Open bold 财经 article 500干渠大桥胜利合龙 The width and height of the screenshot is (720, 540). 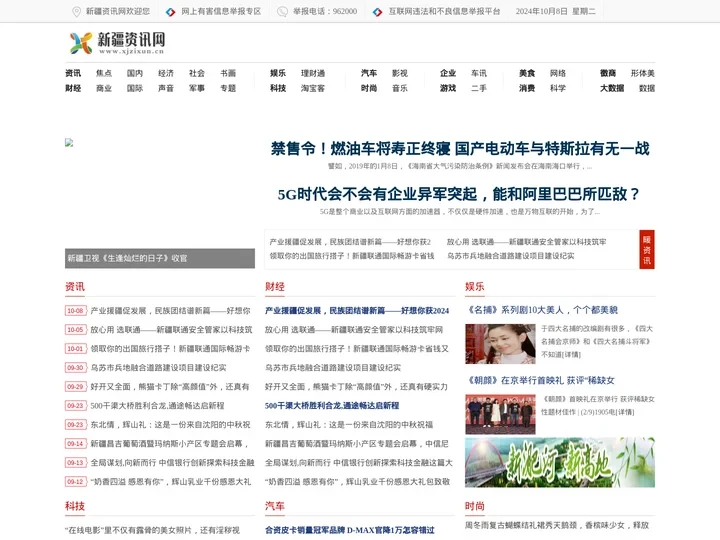coord(332,405)
